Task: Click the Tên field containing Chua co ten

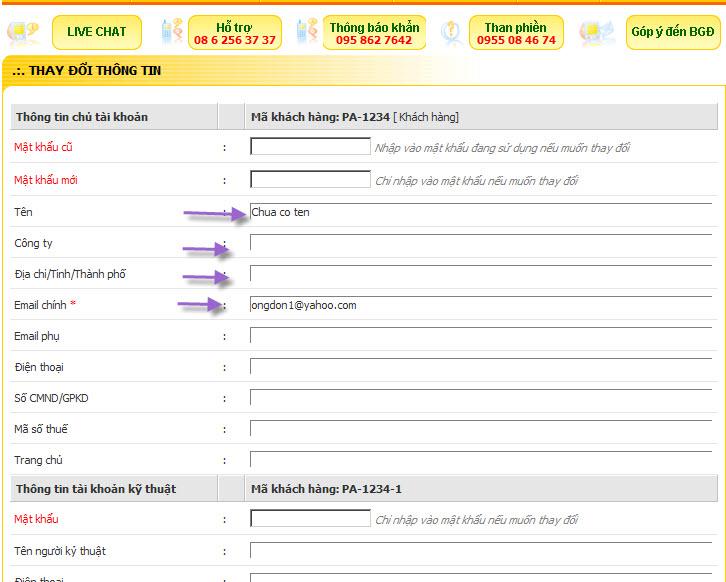Action: (480, 212)
